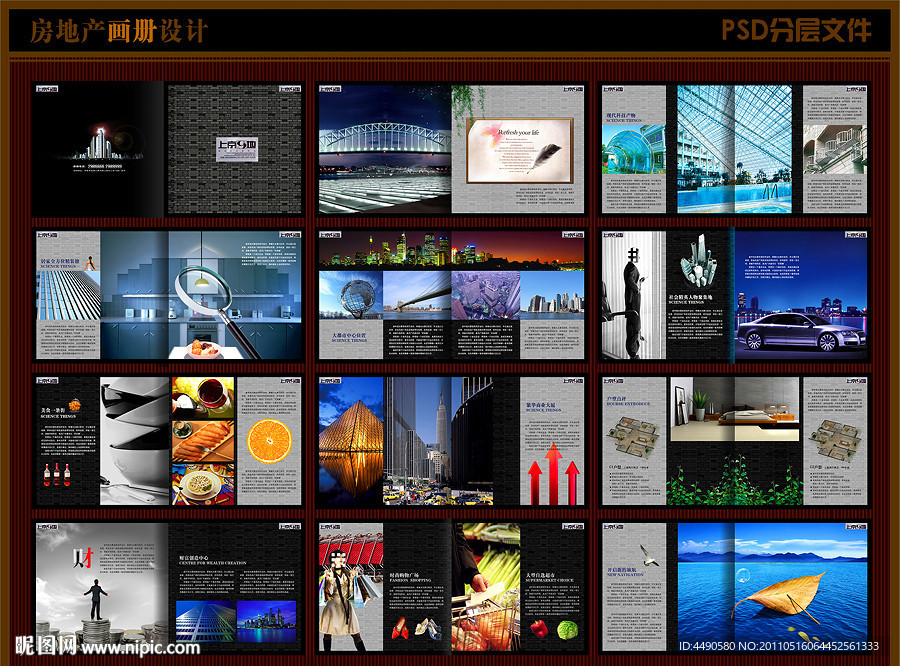Click the night city skyline panorama

click(451, 250)
